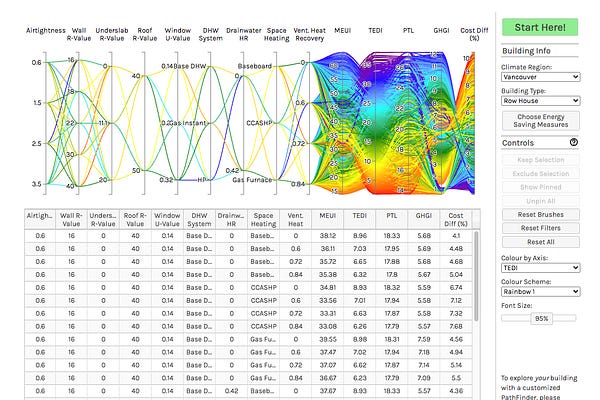Screen dimensions: 600x400
Task: Click the Reset All button
Action: click(x=540, y=242)
